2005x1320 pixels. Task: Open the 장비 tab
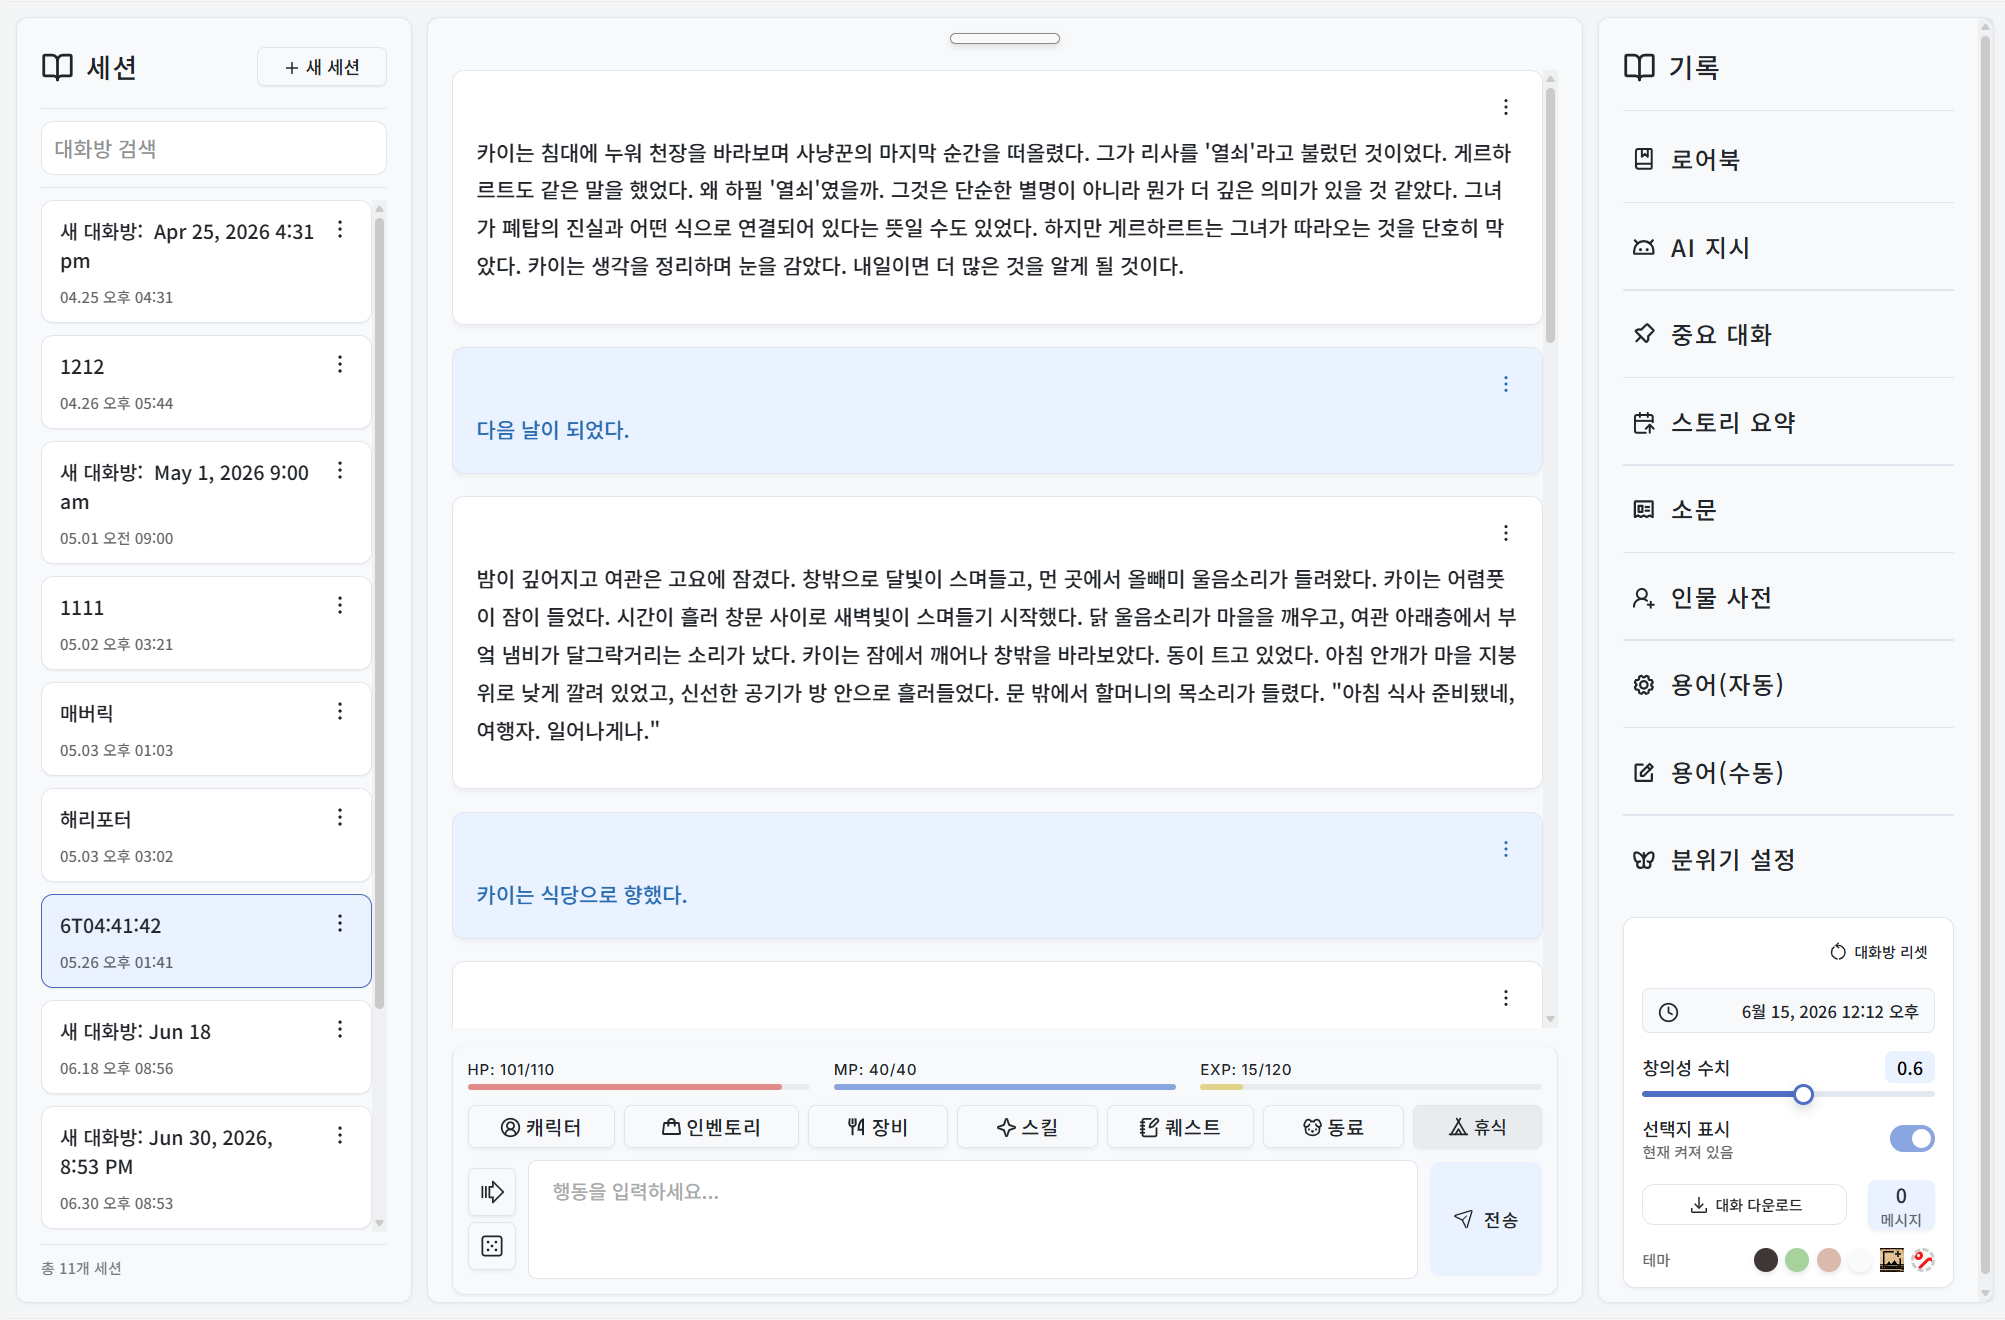pyautogui.click(x=878, y=1128)
